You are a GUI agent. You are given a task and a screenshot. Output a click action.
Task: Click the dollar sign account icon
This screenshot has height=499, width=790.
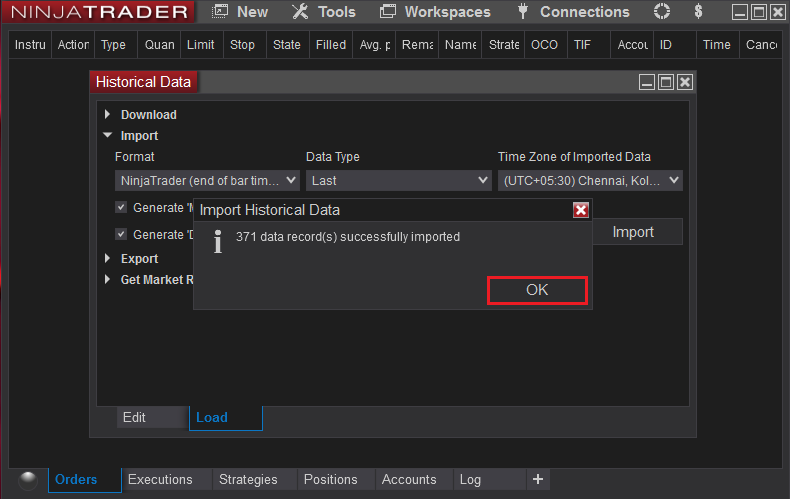coord(698,11)
